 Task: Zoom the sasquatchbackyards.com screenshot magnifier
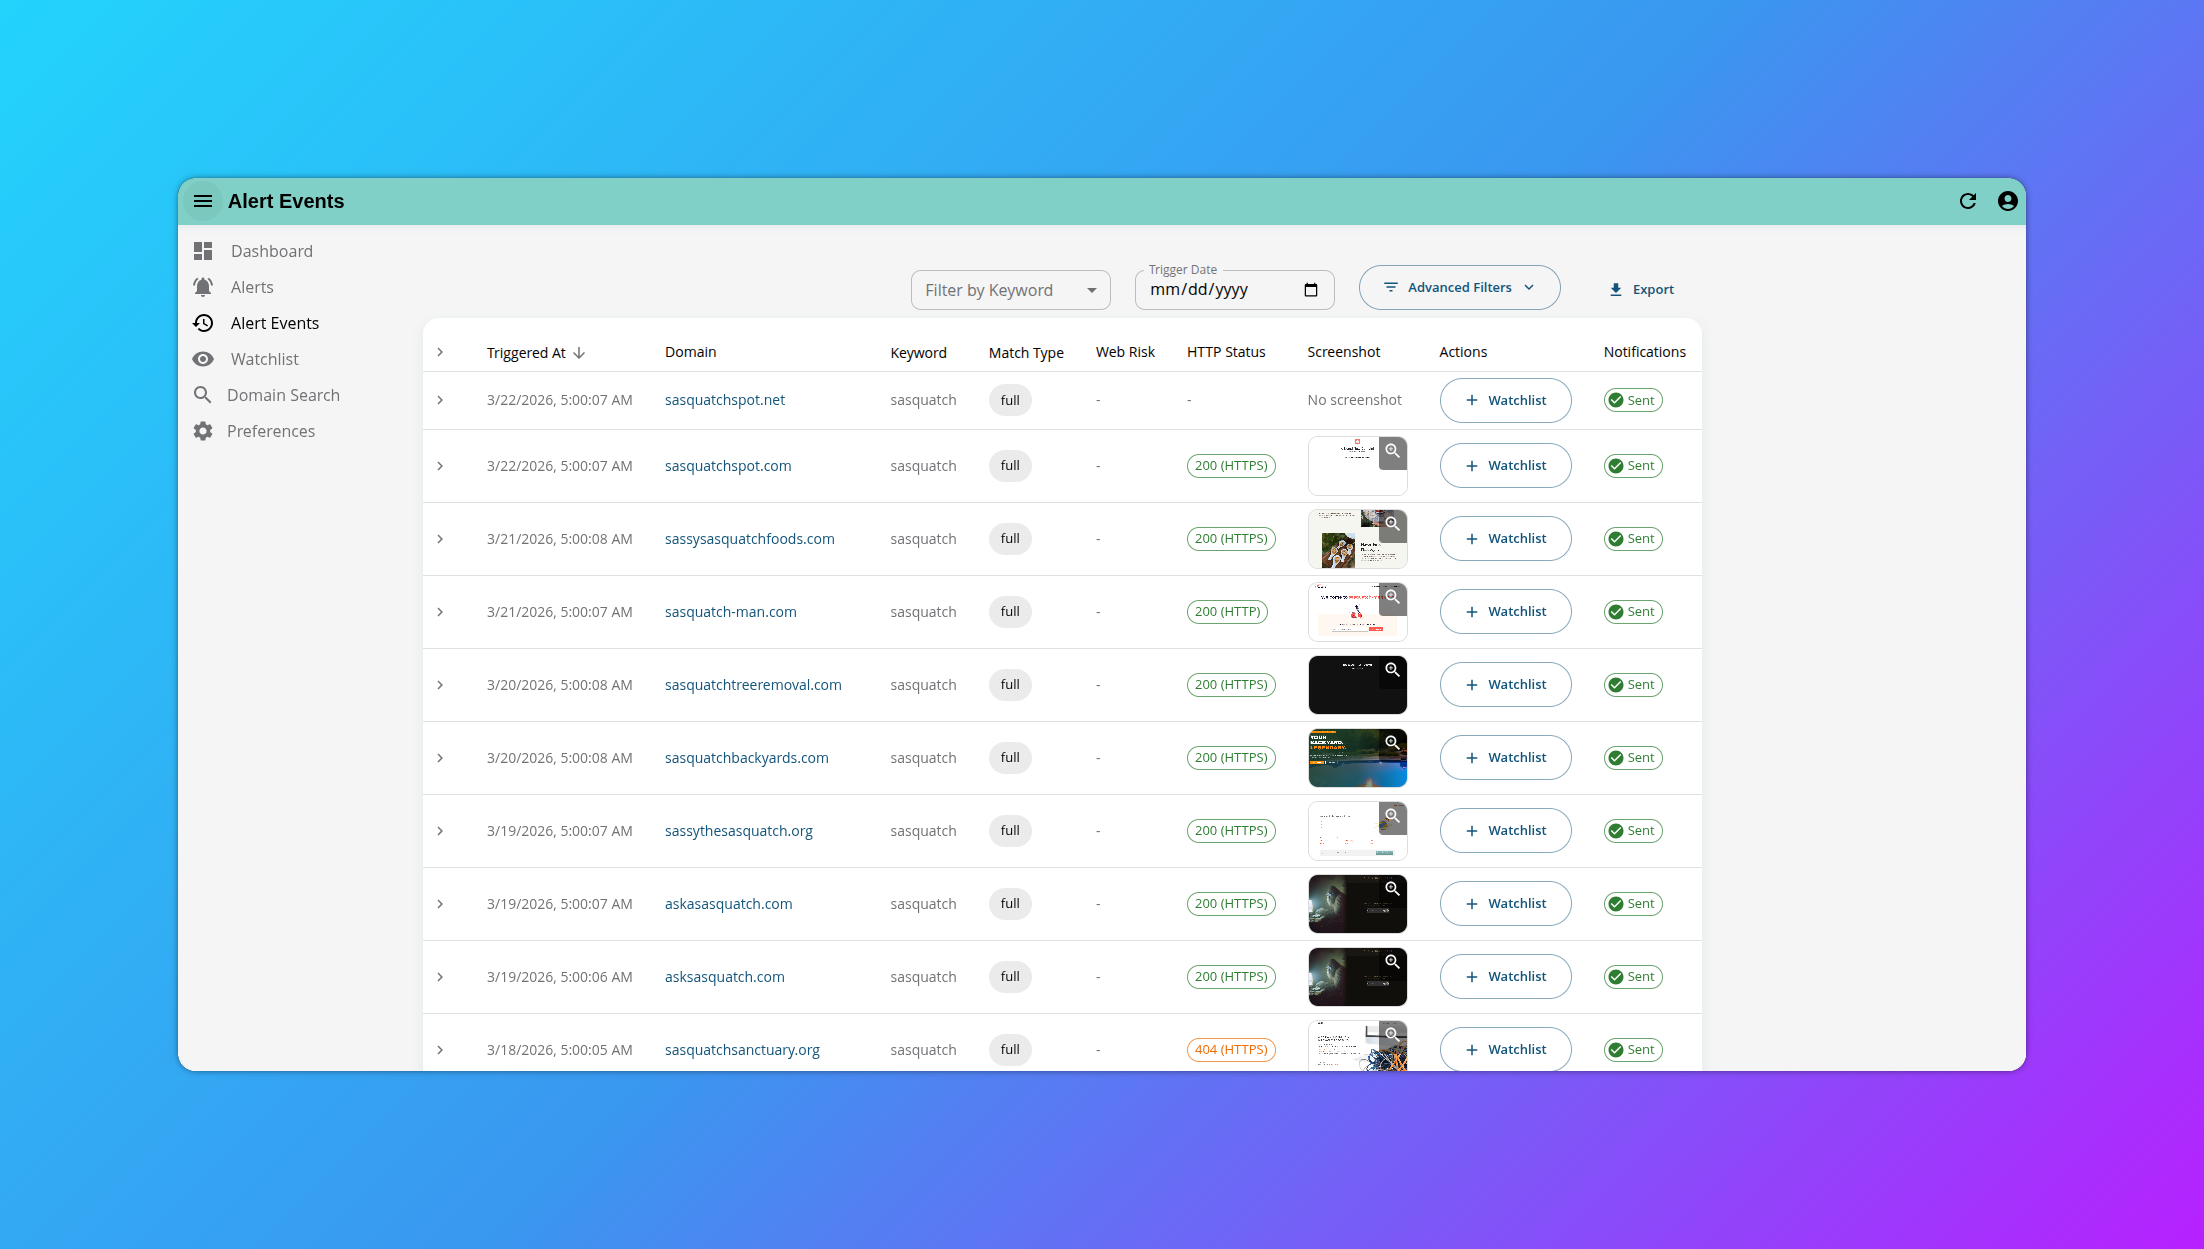point(1392,742)
